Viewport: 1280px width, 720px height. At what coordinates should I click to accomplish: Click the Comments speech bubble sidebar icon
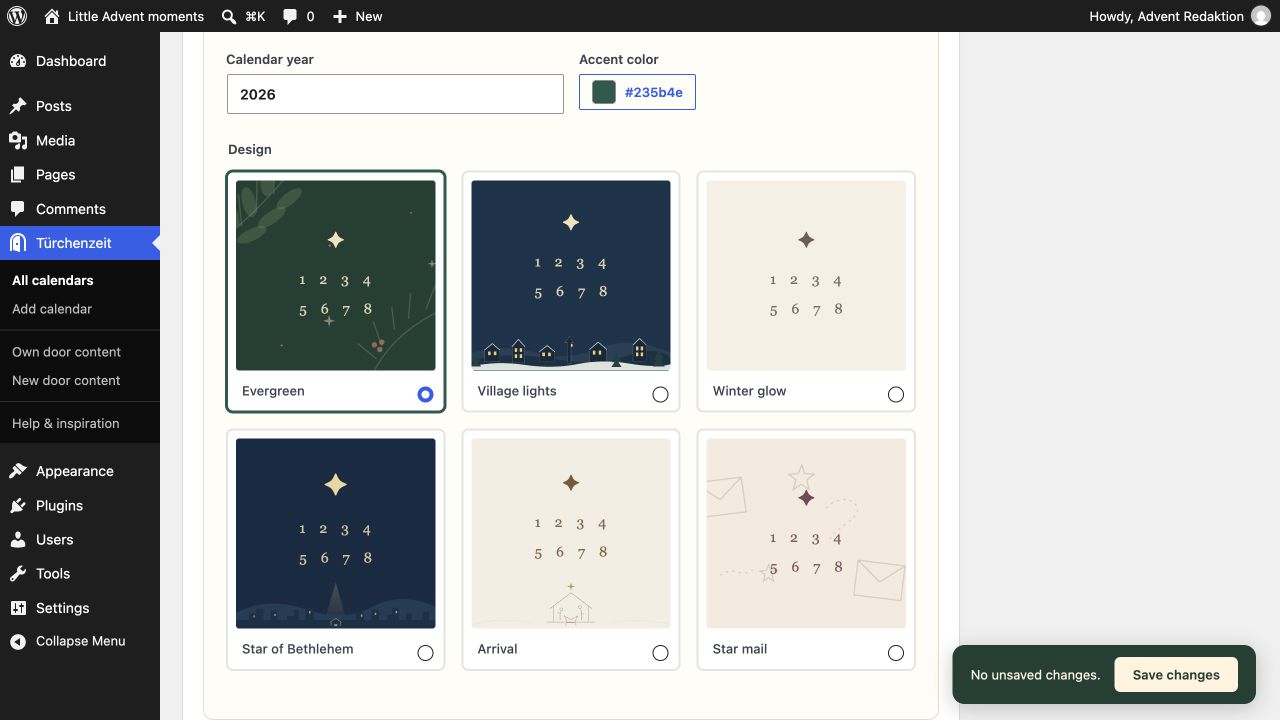pos(18,209)
